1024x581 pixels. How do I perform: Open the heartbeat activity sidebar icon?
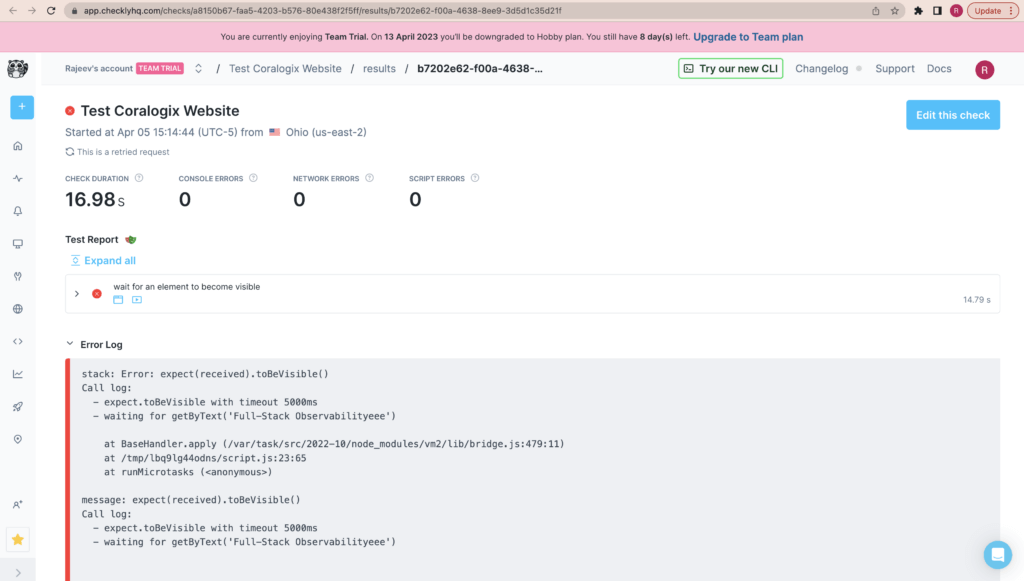click(18, 178)
